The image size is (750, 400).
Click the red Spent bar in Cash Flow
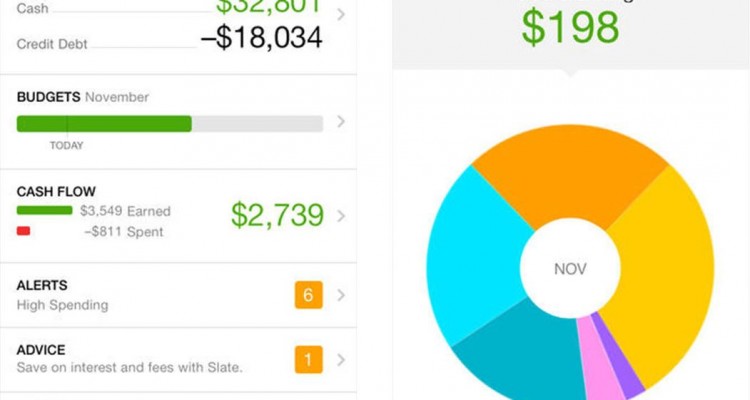coord(24,231)
